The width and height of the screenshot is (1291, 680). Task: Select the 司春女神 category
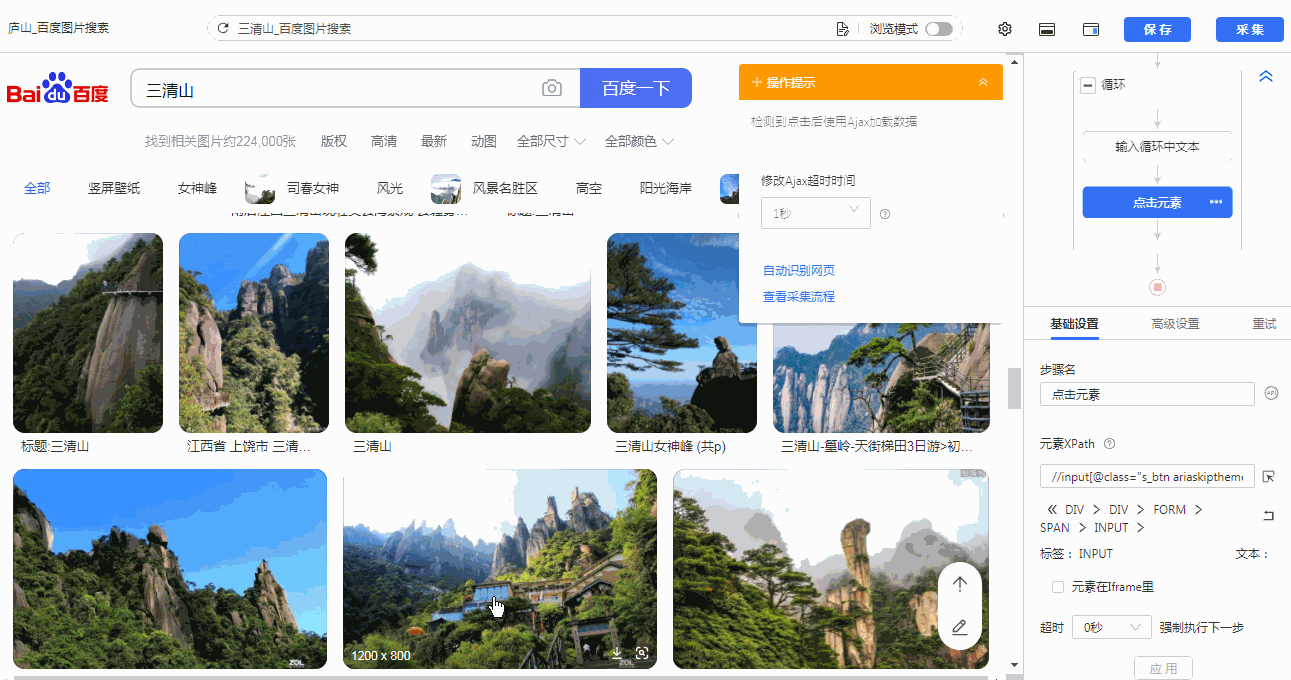pos(292,188)
